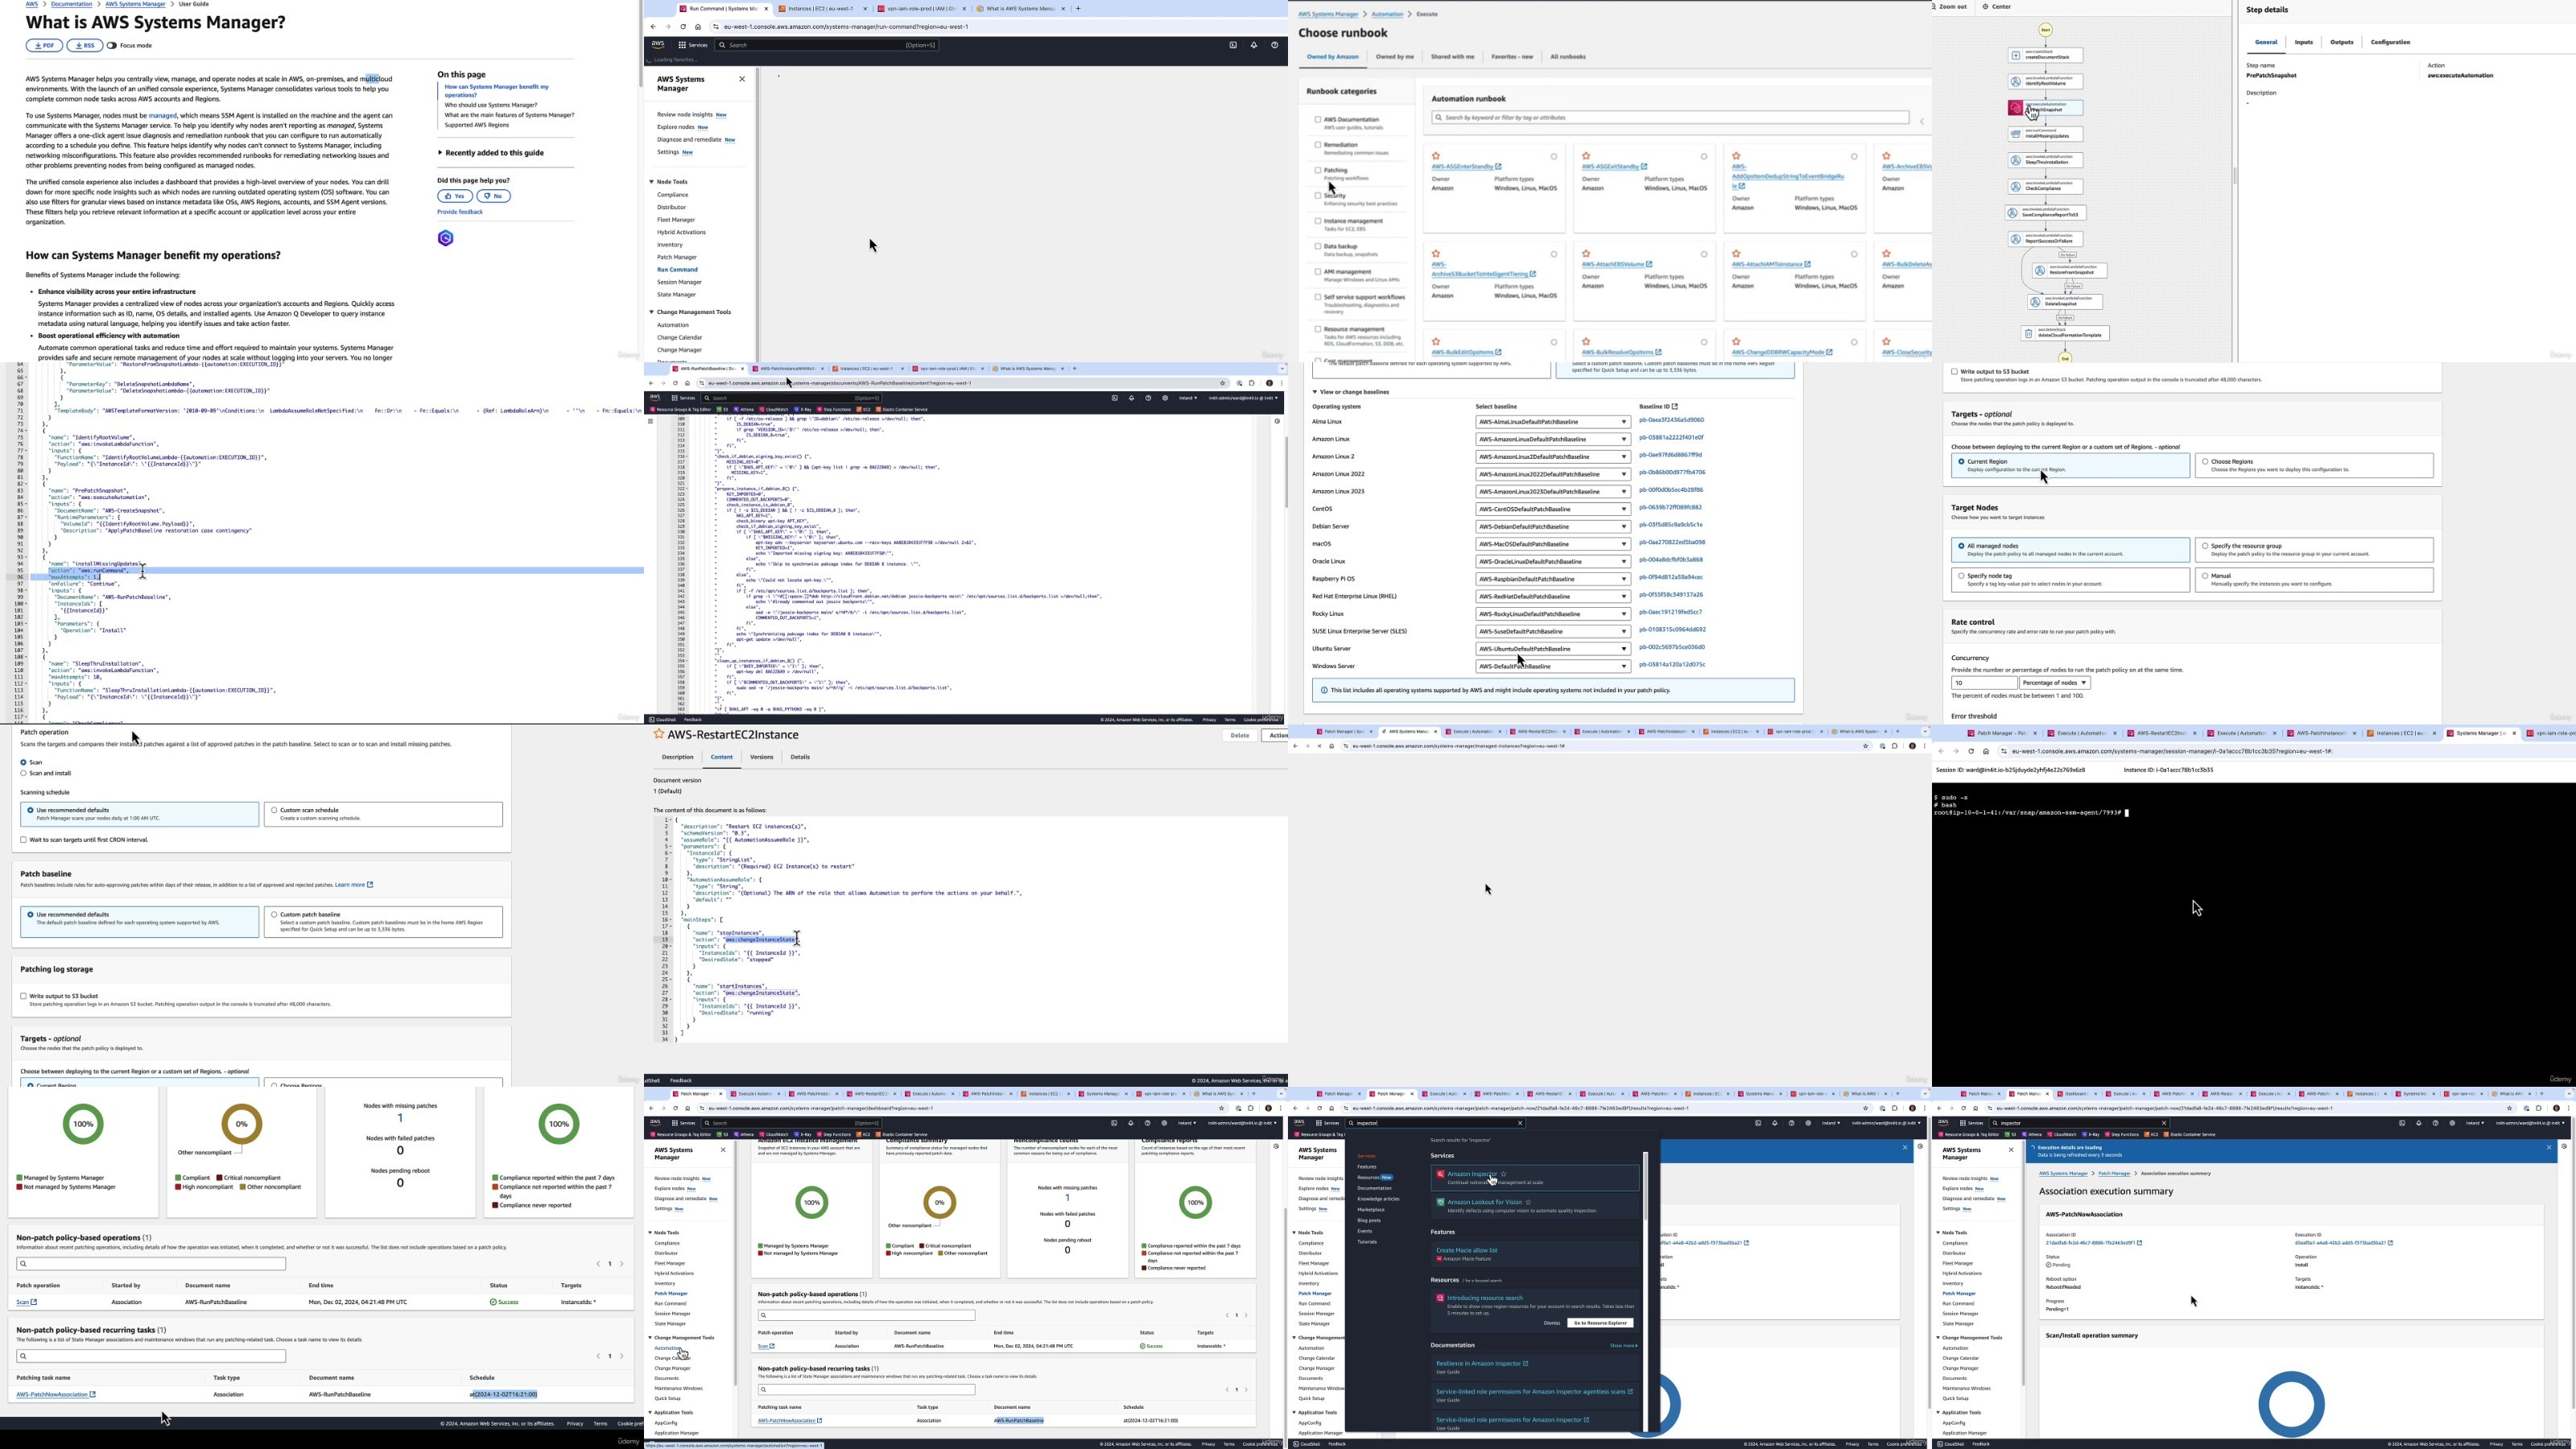Click the CheckCompliance step in the diagram

[2046, 187]
